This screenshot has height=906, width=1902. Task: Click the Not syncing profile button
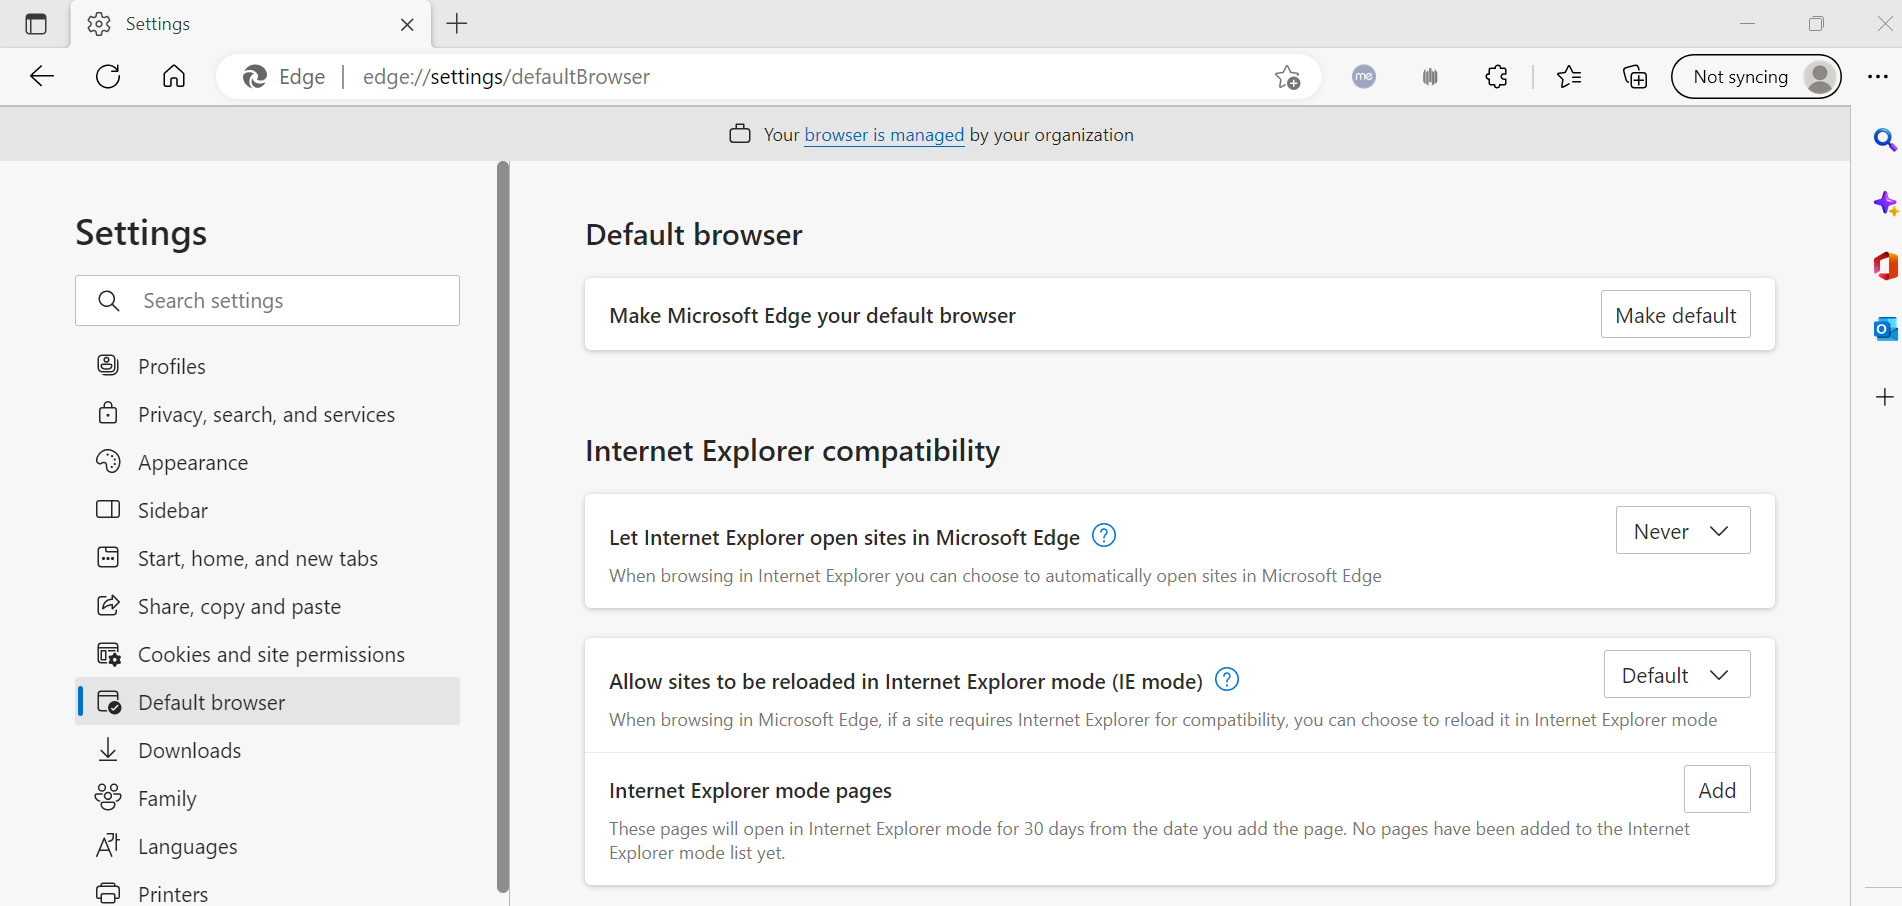[x=1756, y=76]
